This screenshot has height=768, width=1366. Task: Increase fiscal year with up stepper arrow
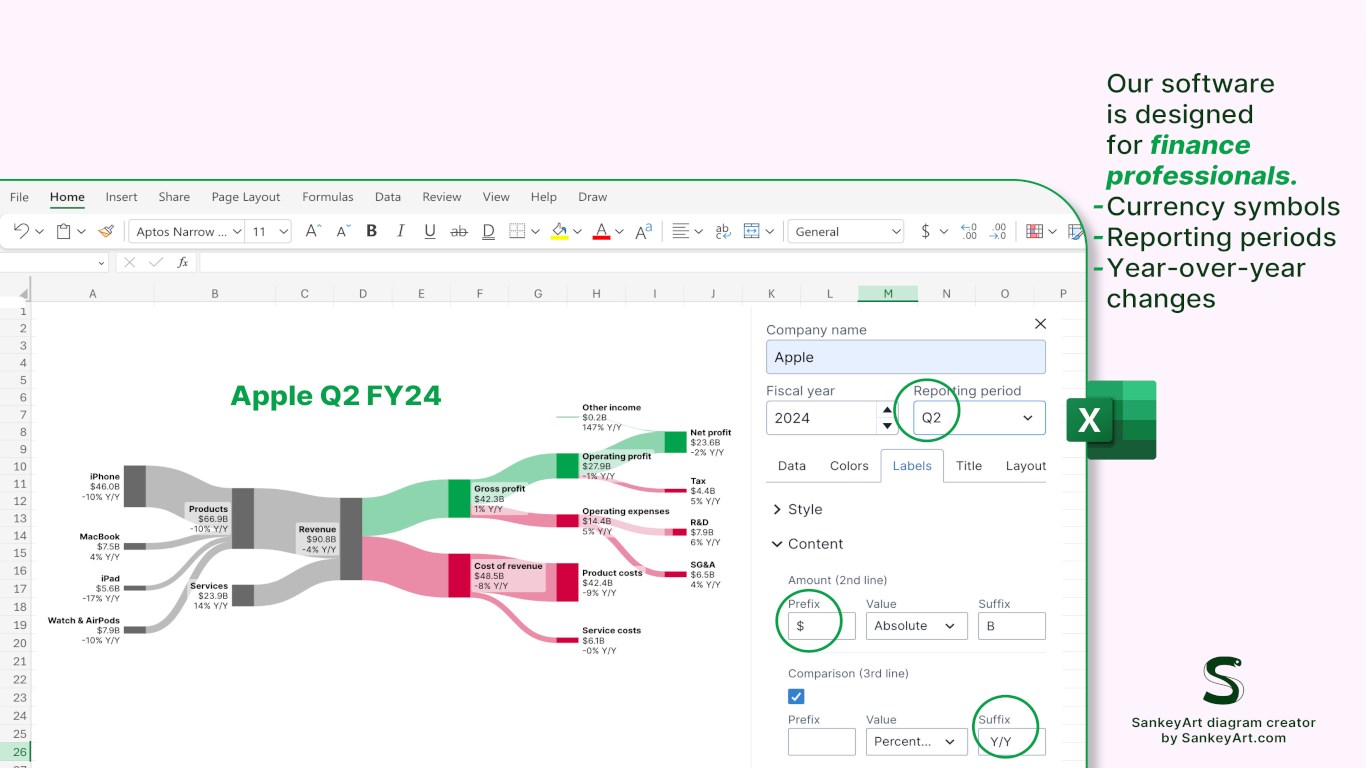coord(887,410)
